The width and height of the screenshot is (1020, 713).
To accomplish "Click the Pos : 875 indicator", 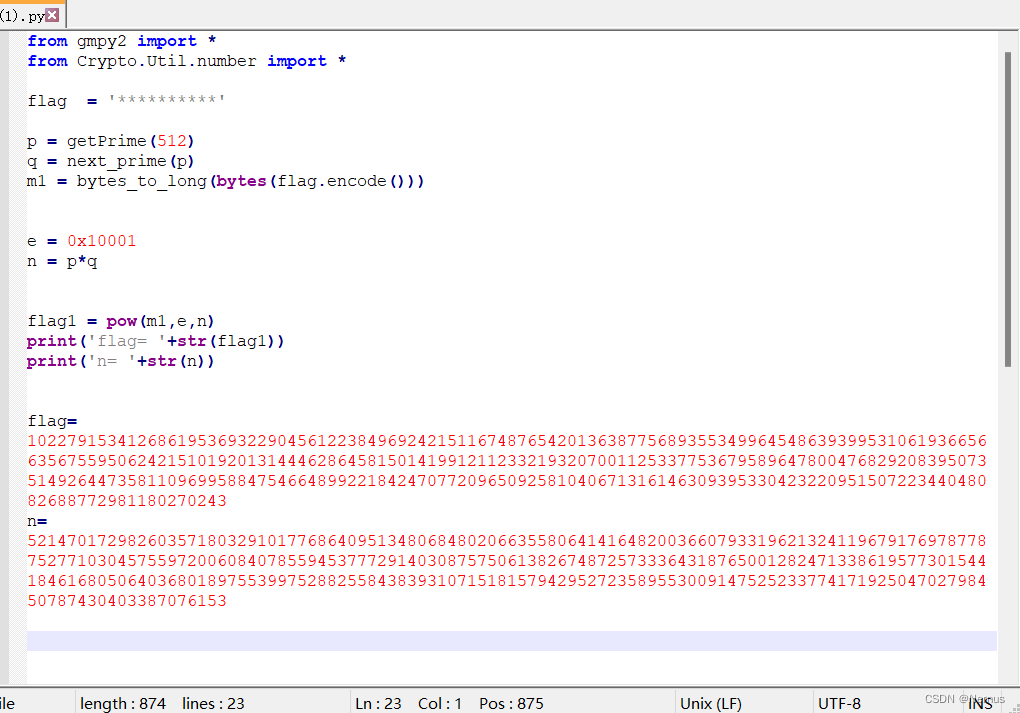I will 511,703.
